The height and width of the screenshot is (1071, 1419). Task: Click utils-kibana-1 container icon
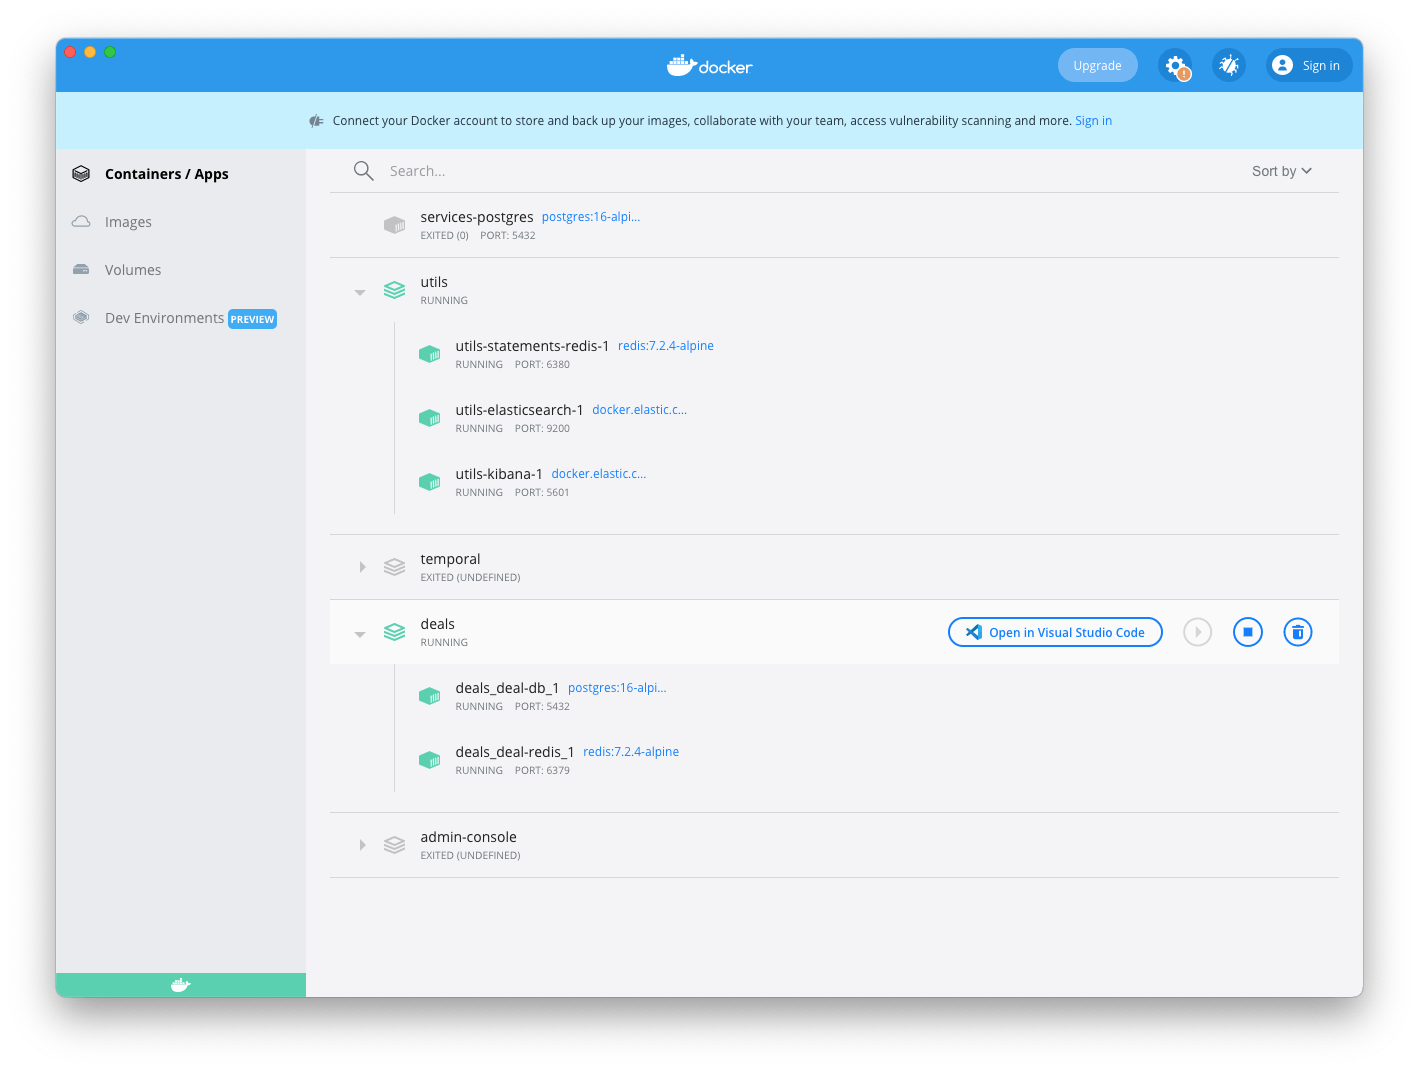430,482
